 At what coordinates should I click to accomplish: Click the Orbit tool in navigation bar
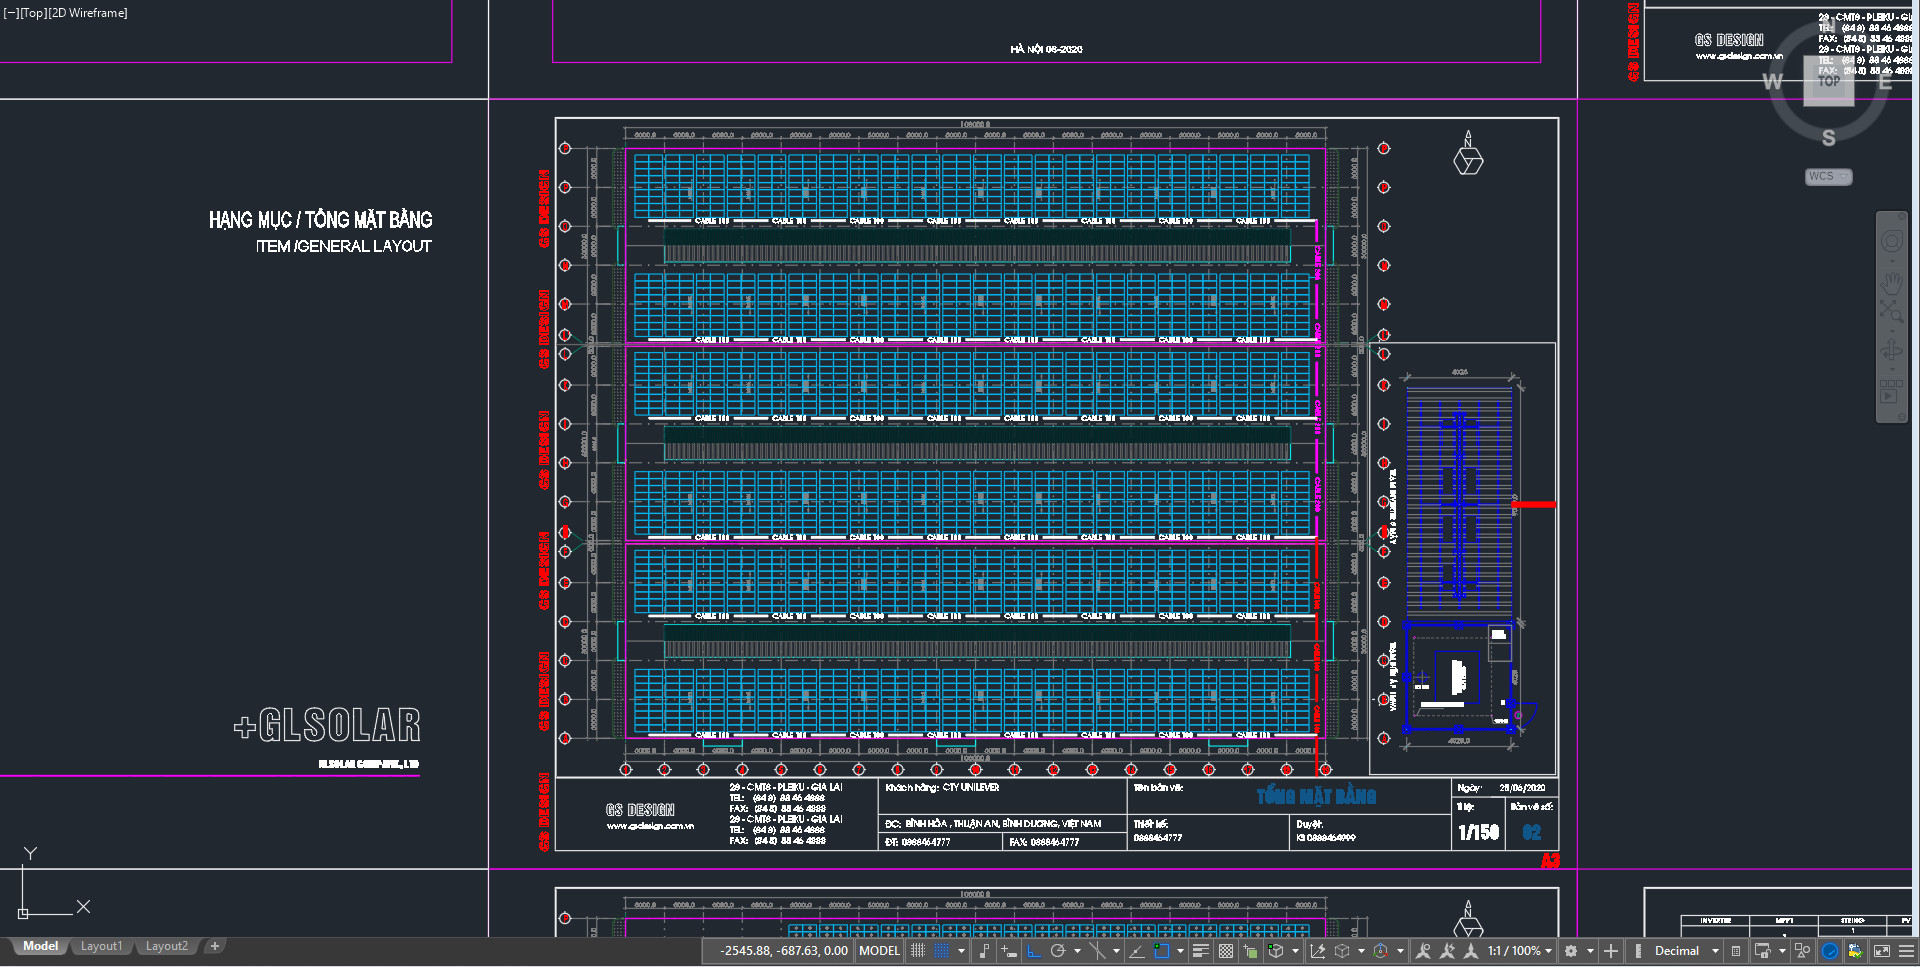click(x=1891, y=350)
